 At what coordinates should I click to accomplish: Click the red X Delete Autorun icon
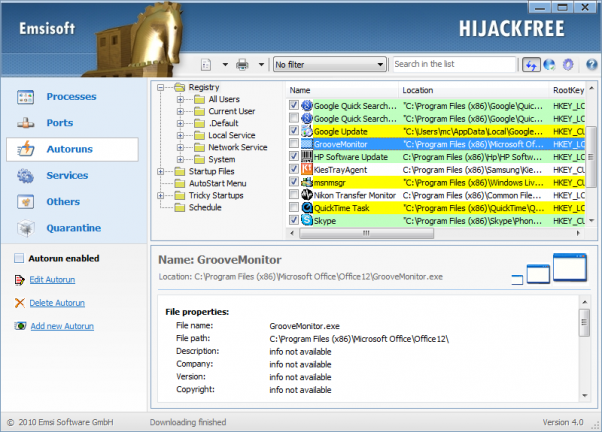20,303
